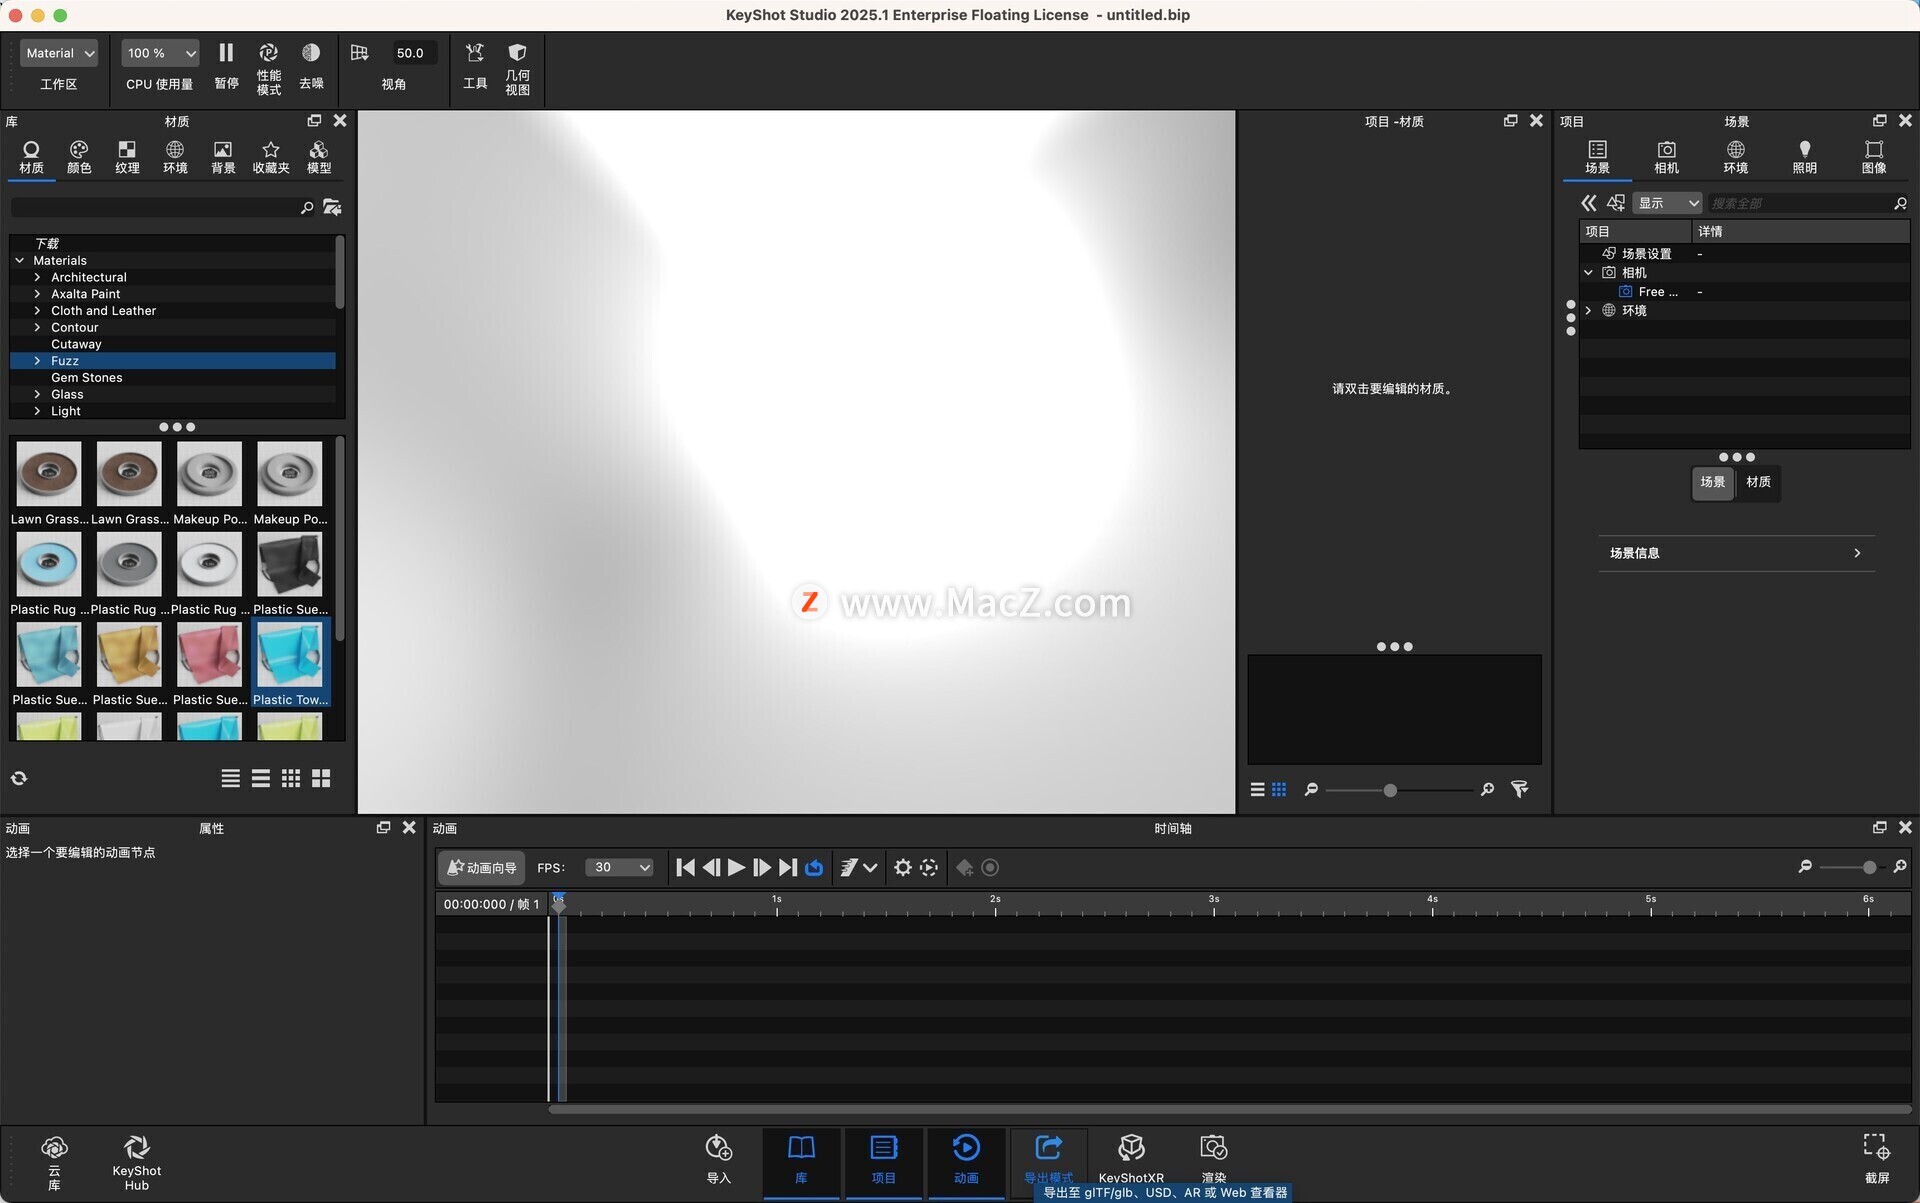Jump to timeline start

[685, 867]
